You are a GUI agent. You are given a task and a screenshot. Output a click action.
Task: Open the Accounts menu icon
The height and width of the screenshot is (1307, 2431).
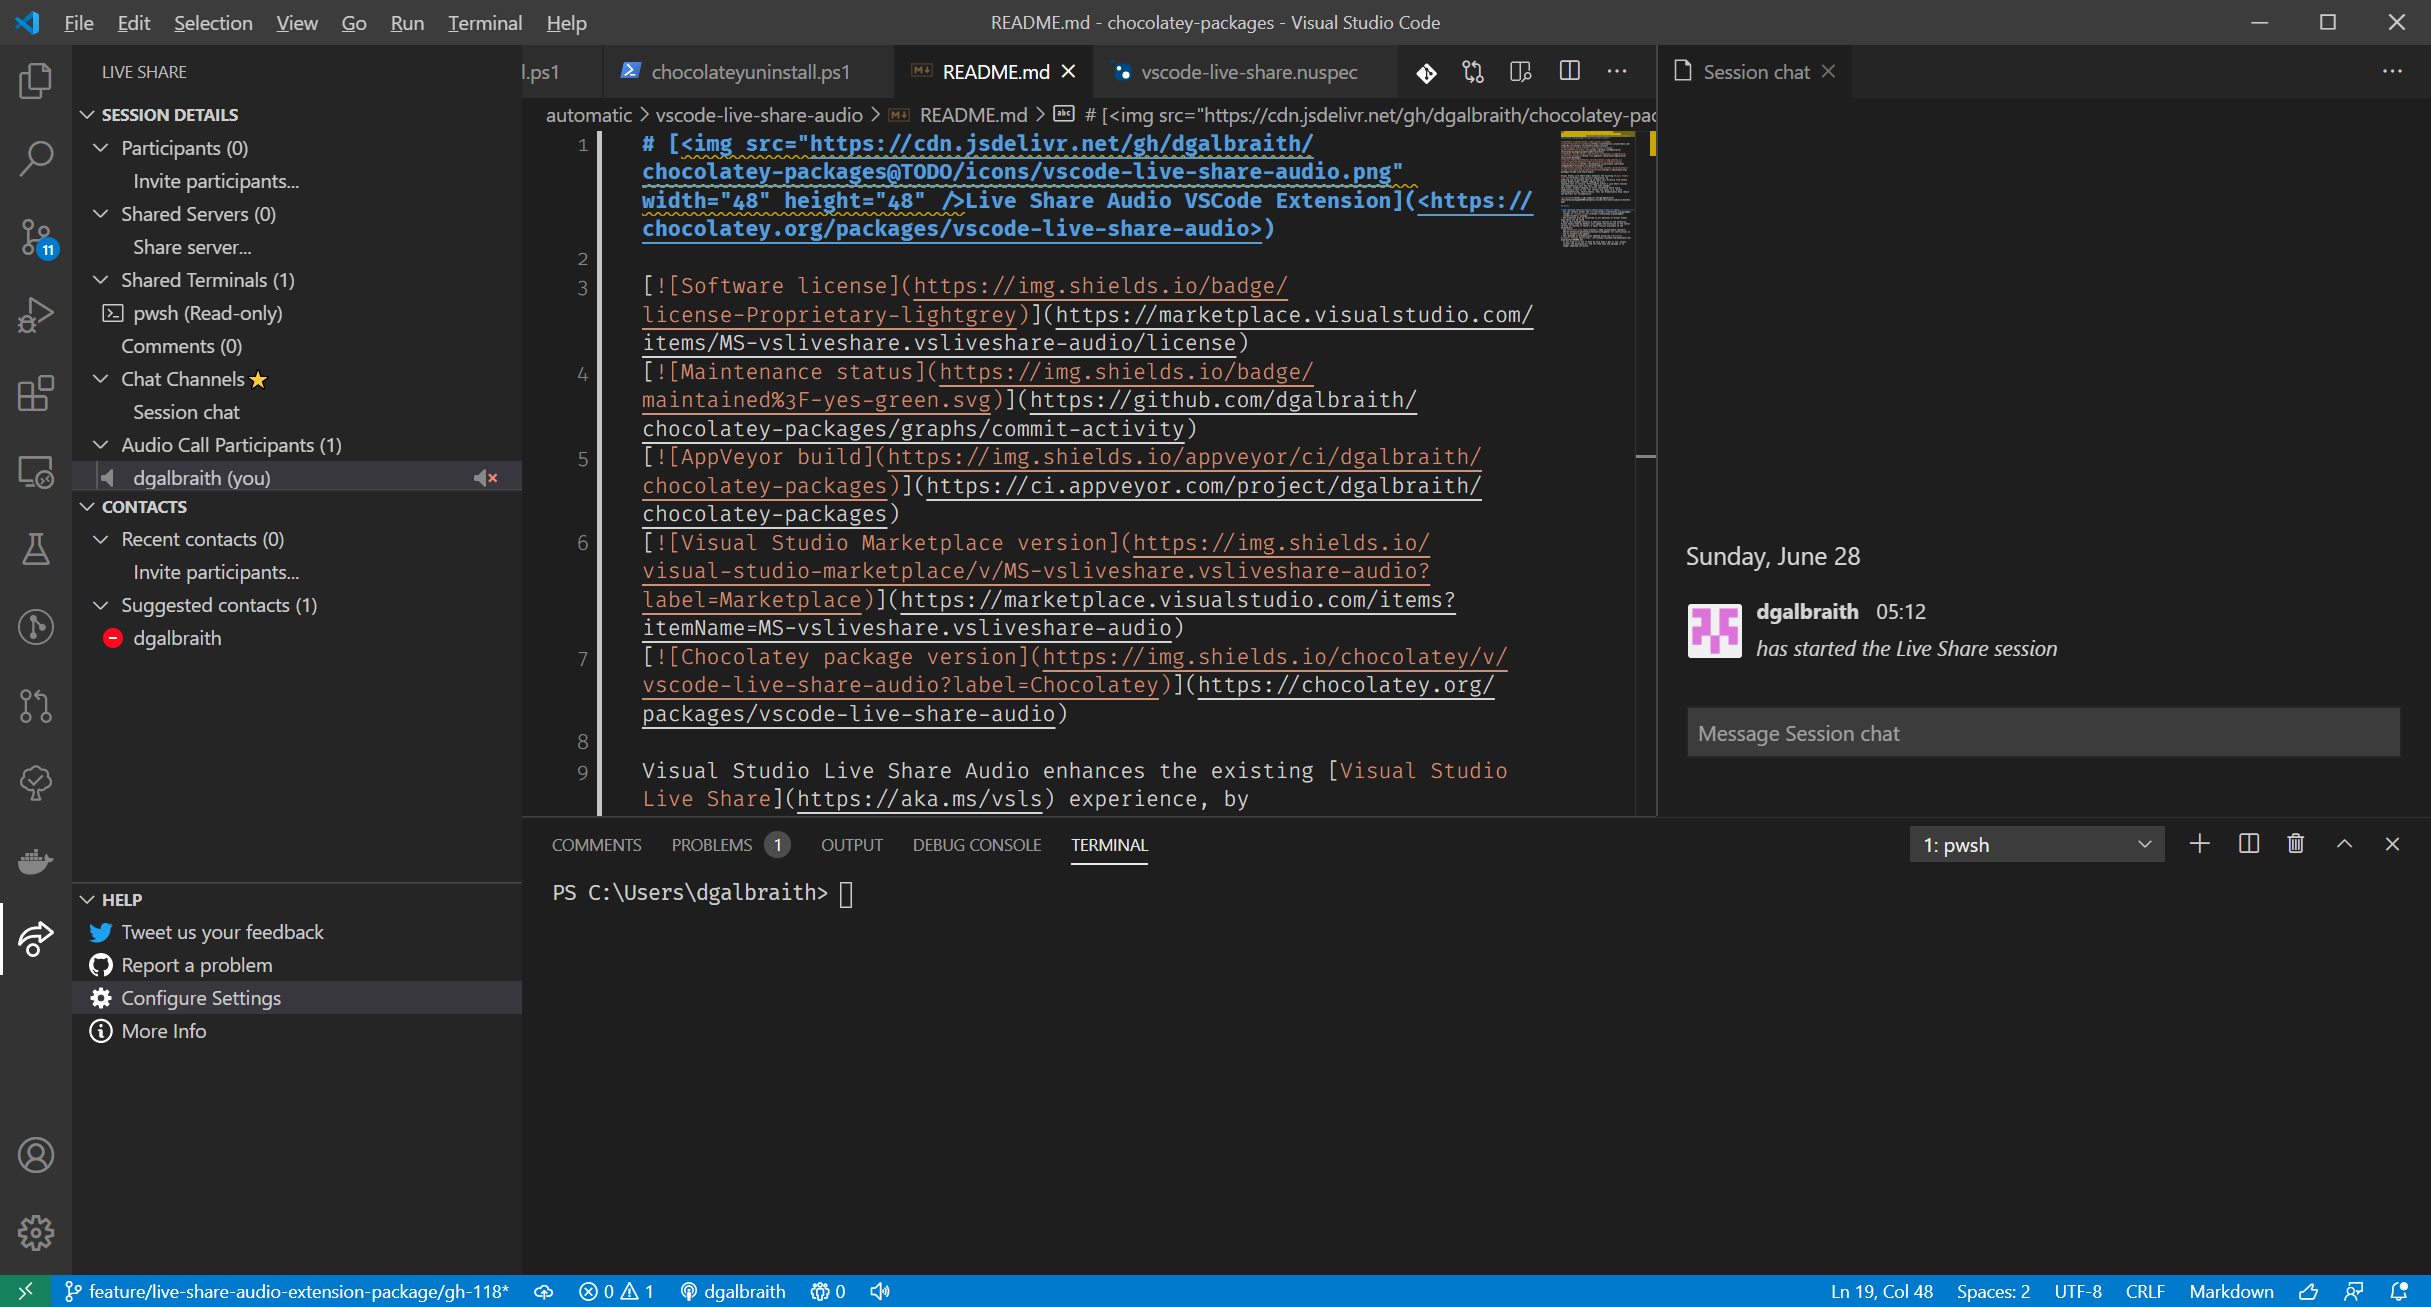point(36,1155)
